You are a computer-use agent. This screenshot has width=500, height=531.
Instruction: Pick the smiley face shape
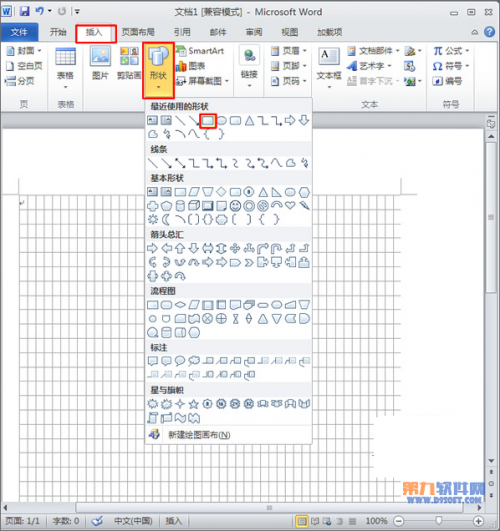[235, 206]
